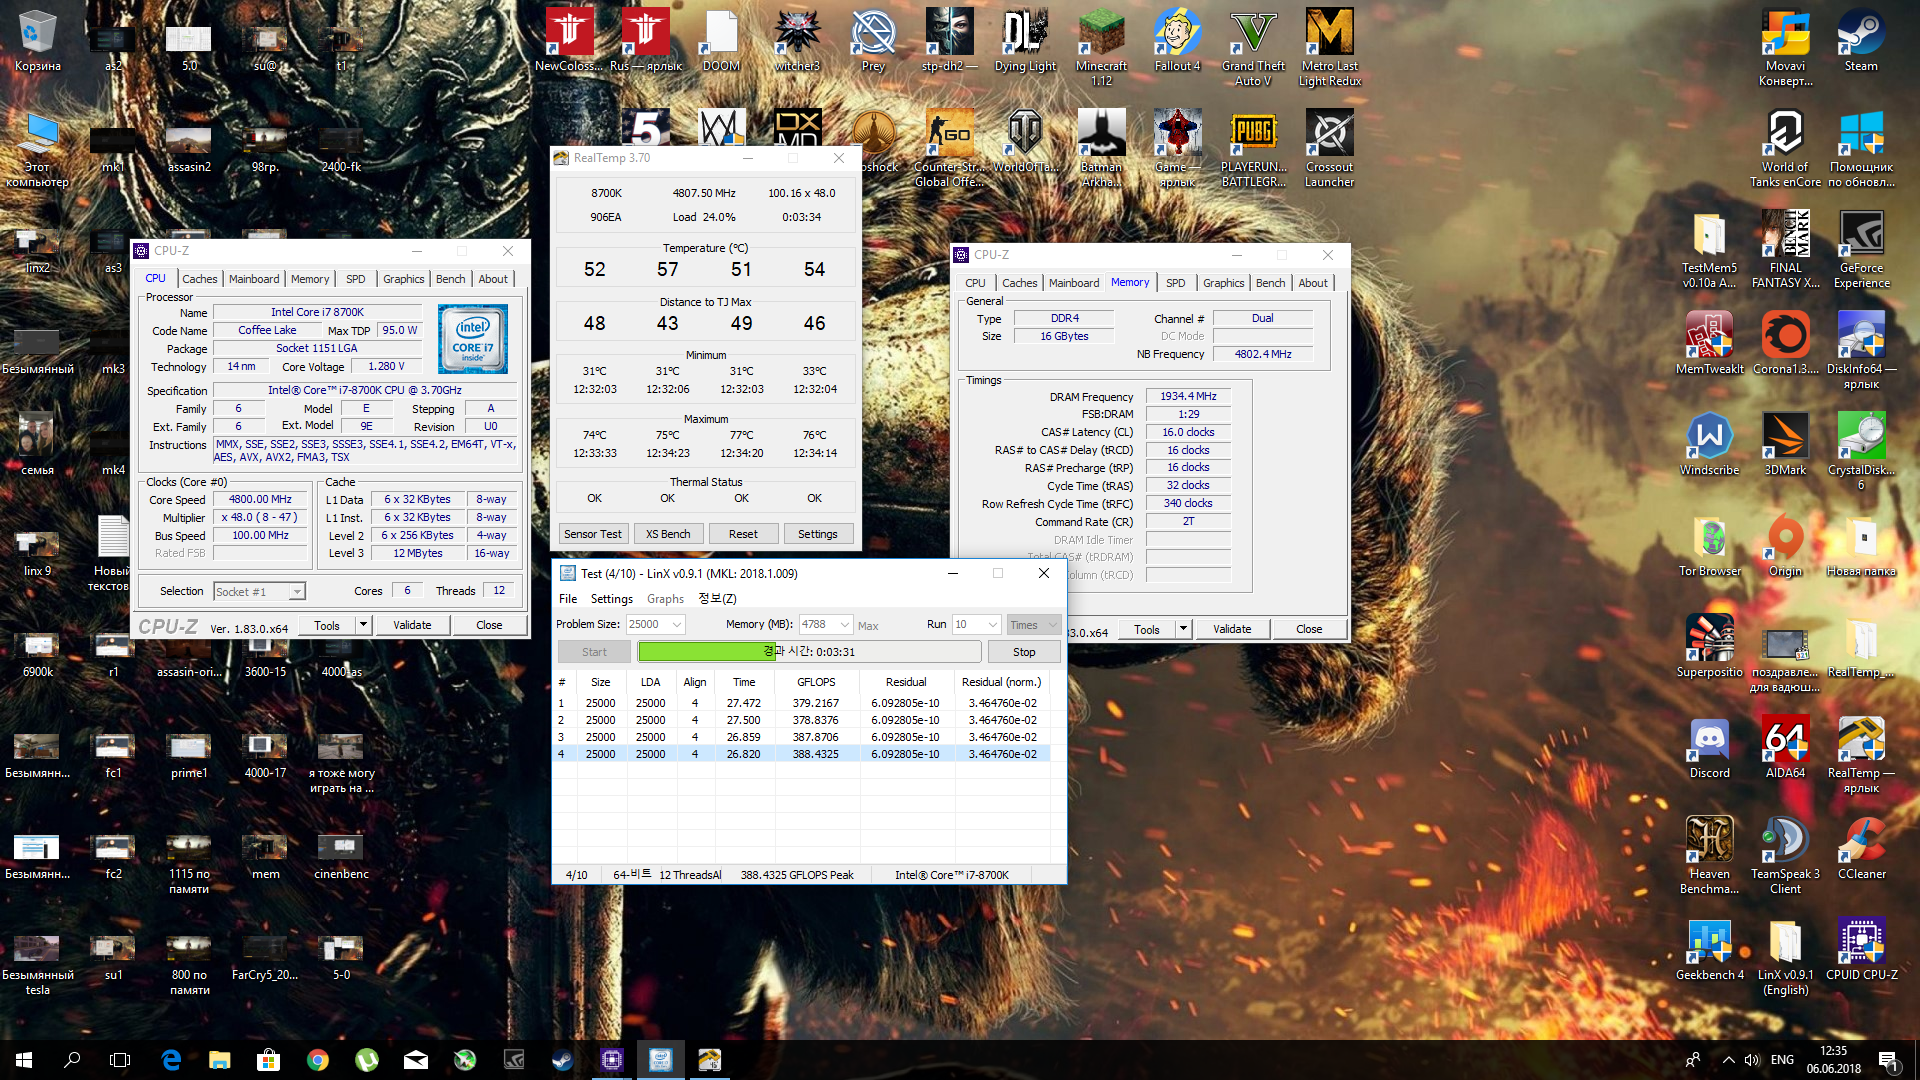The height and width of the screenshot is (1080, 1920).
Task: Open the CPU-Z Tools dropdown arrow
Action: (364, 625)
